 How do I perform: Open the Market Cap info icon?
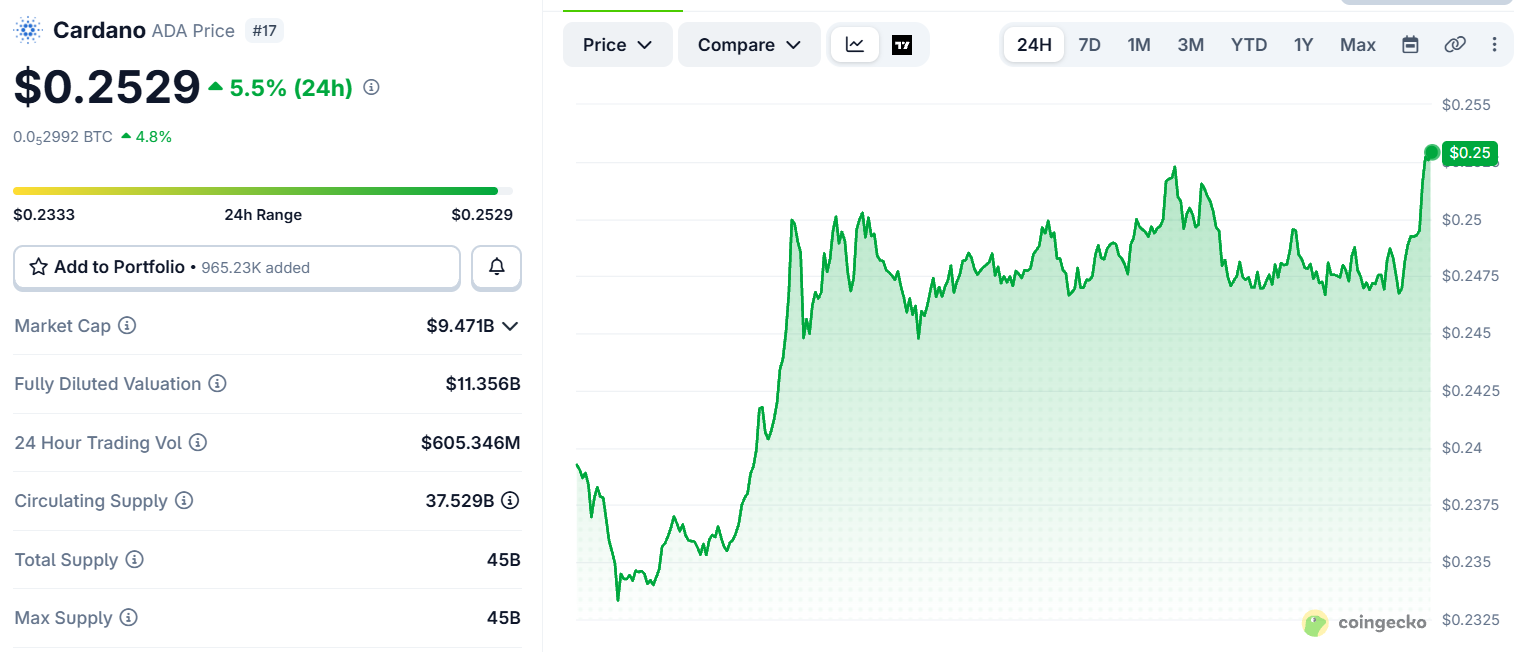click(x=127, y=326)
